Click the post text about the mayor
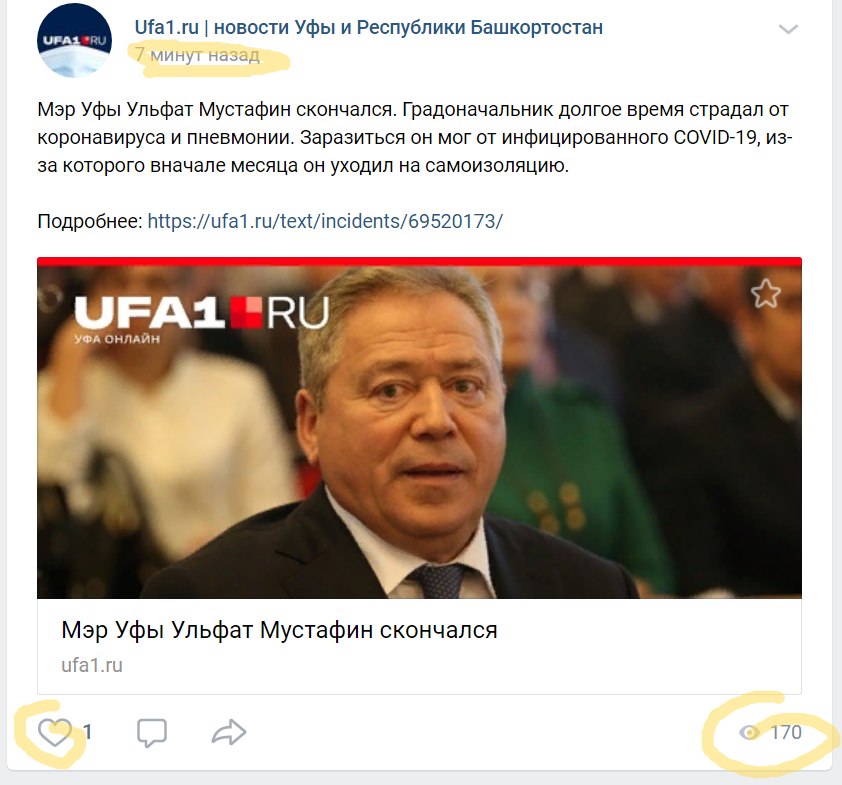Screen dimensions: 842x785 (415, 137)
